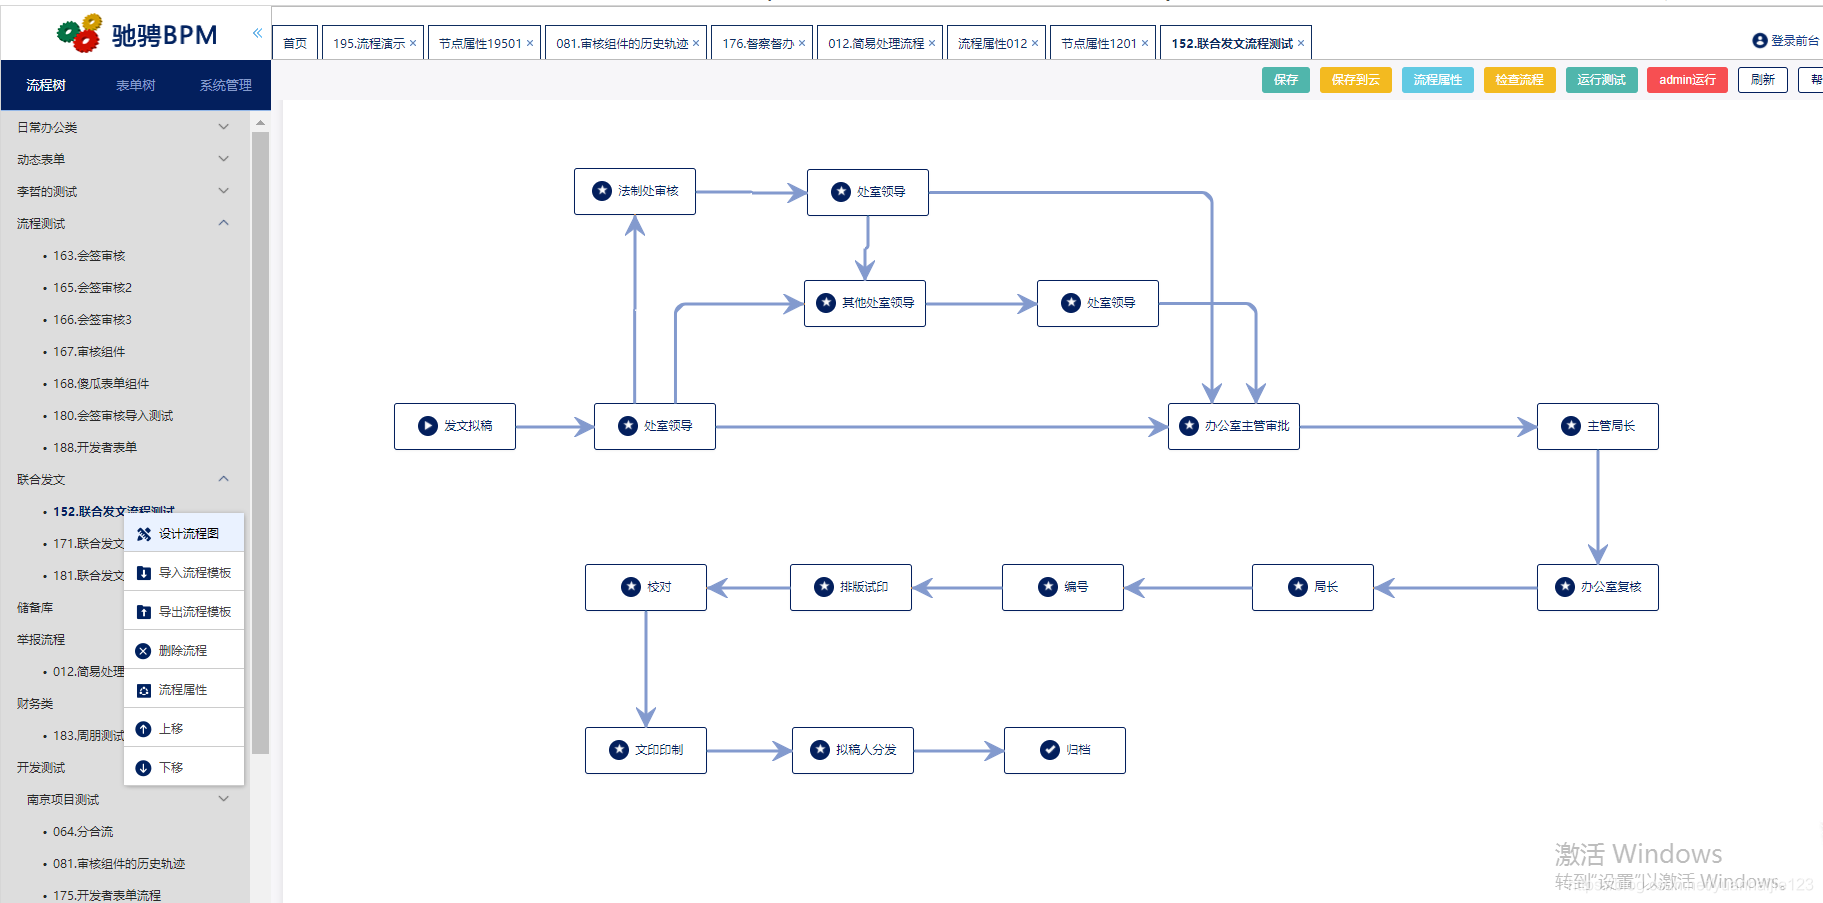Image resolution: width=1823 pixels, height=903 pixels.
Task: Close the 195.流程演示 tab
Action: 413,43
